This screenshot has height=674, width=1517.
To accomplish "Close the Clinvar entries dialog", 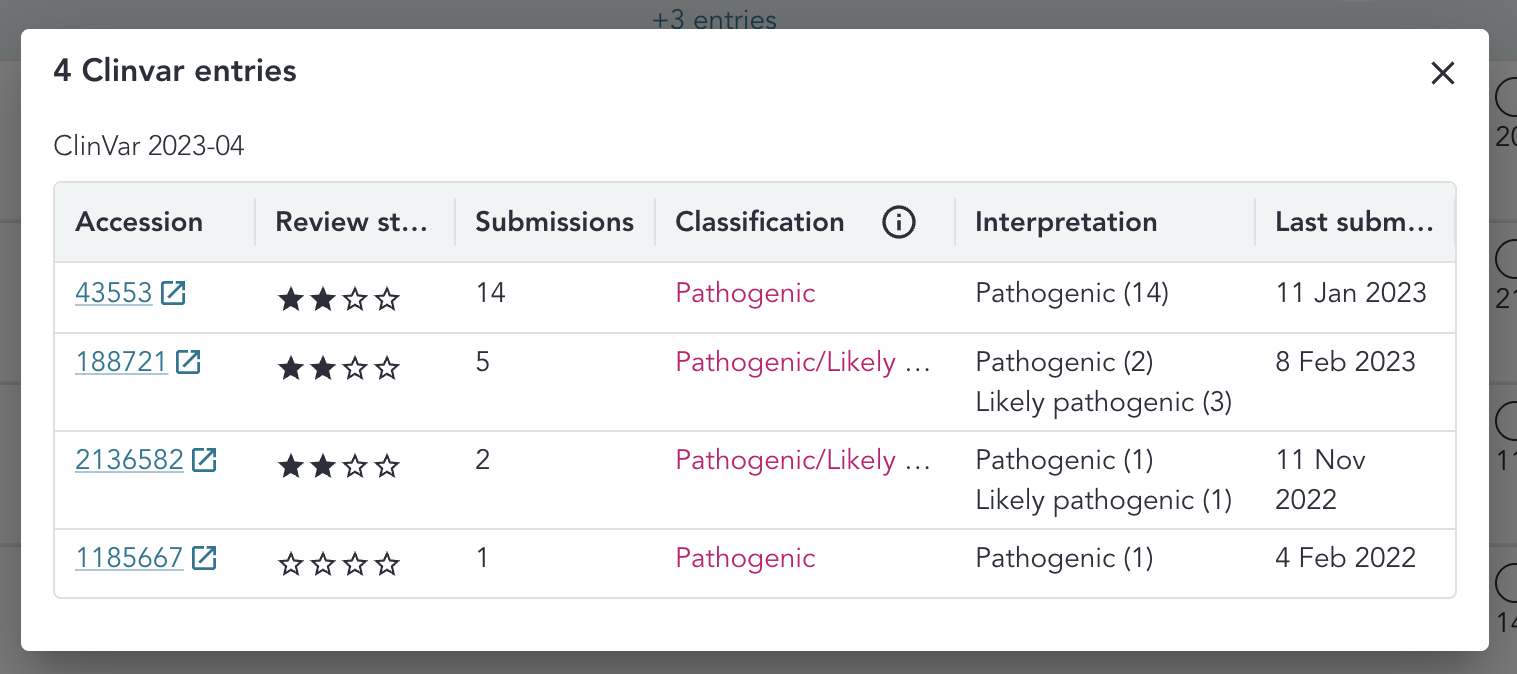I will [x=1442, y=73].
